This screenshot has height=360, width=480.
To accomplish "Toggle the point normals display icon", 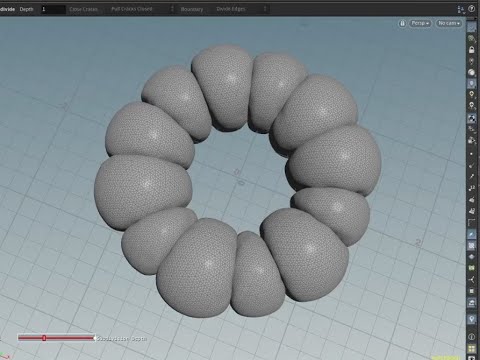I will tap(471, 165).
